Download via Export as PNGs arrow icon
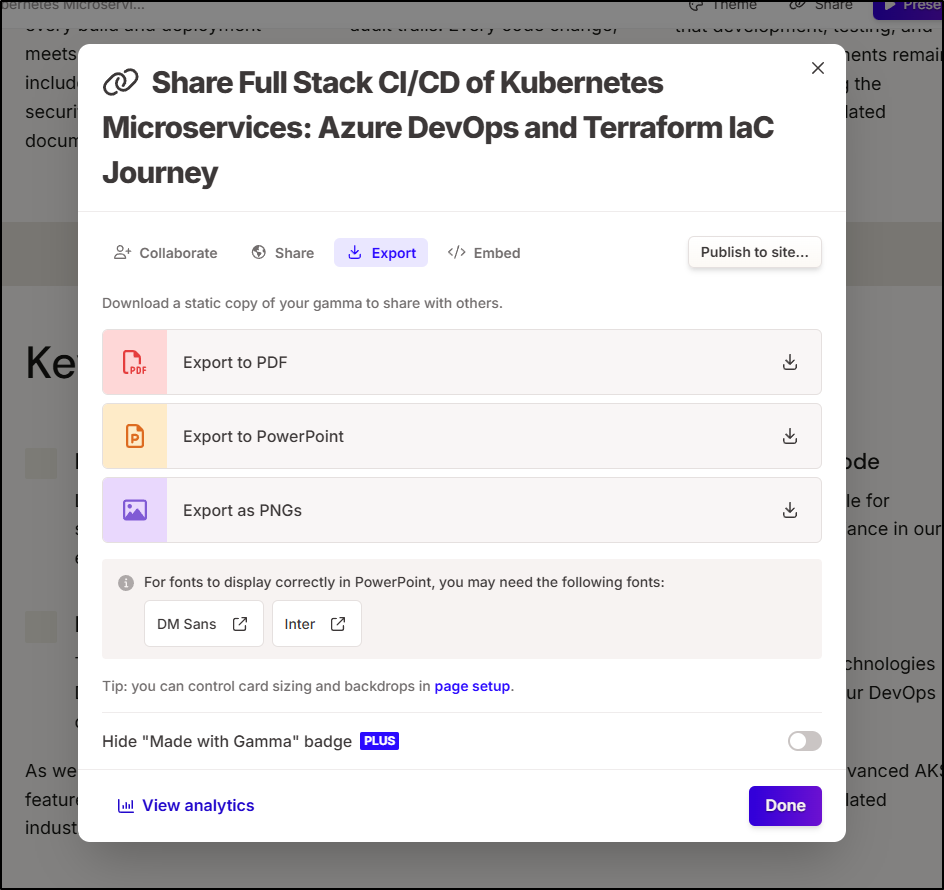This screenshot has width=944, height=890. coord(790,511)
